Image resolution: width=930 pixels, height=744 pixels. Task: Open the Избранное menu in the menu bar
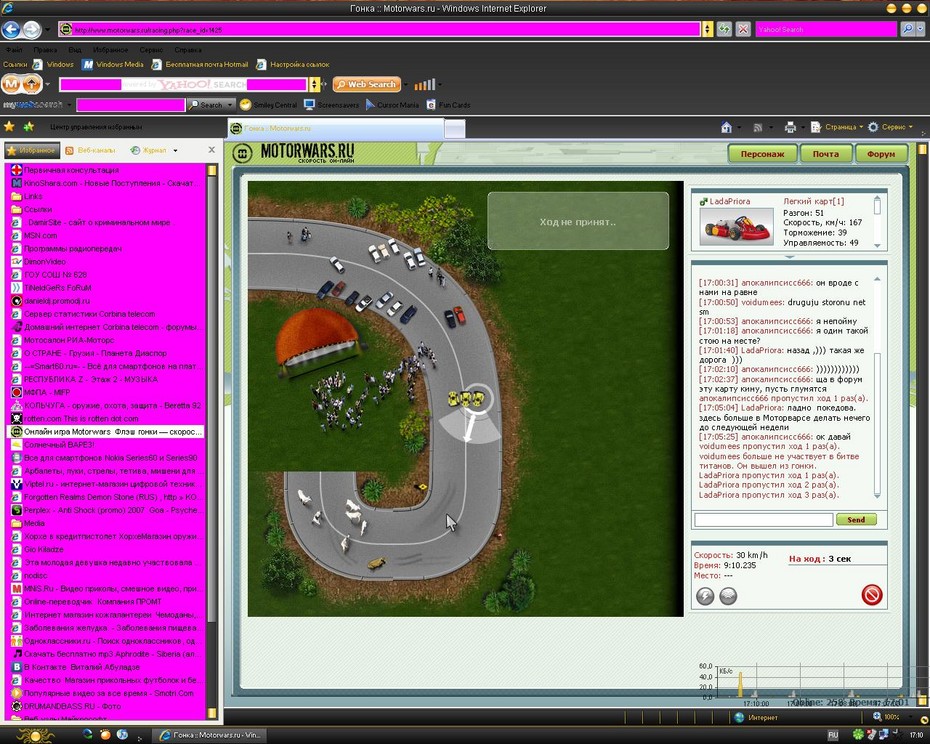click(110, 50)
